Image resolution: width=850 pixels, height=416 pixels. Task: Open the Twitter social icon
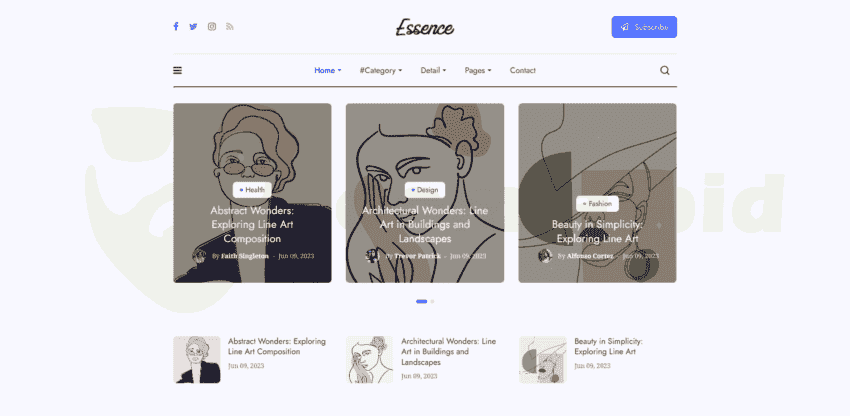point(193,27)
